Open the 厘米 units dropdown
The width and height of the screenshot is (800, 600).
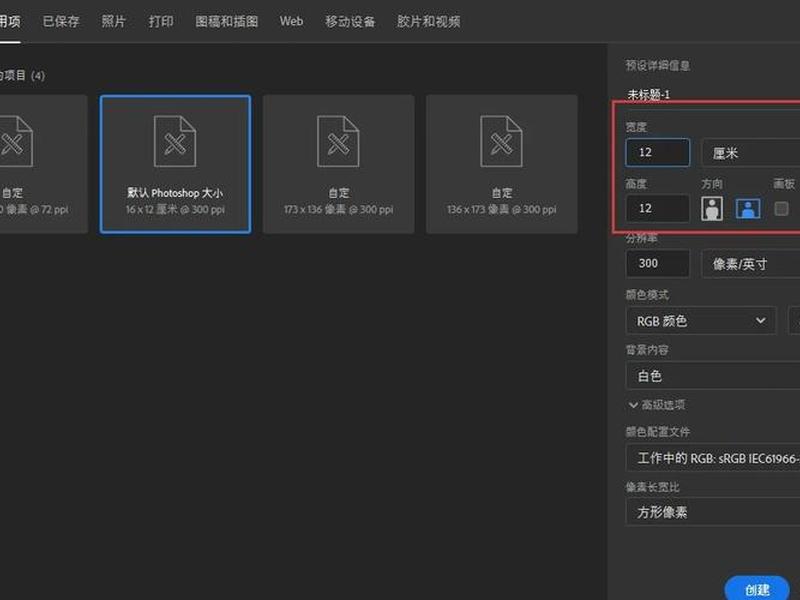(x=751, y=153)
